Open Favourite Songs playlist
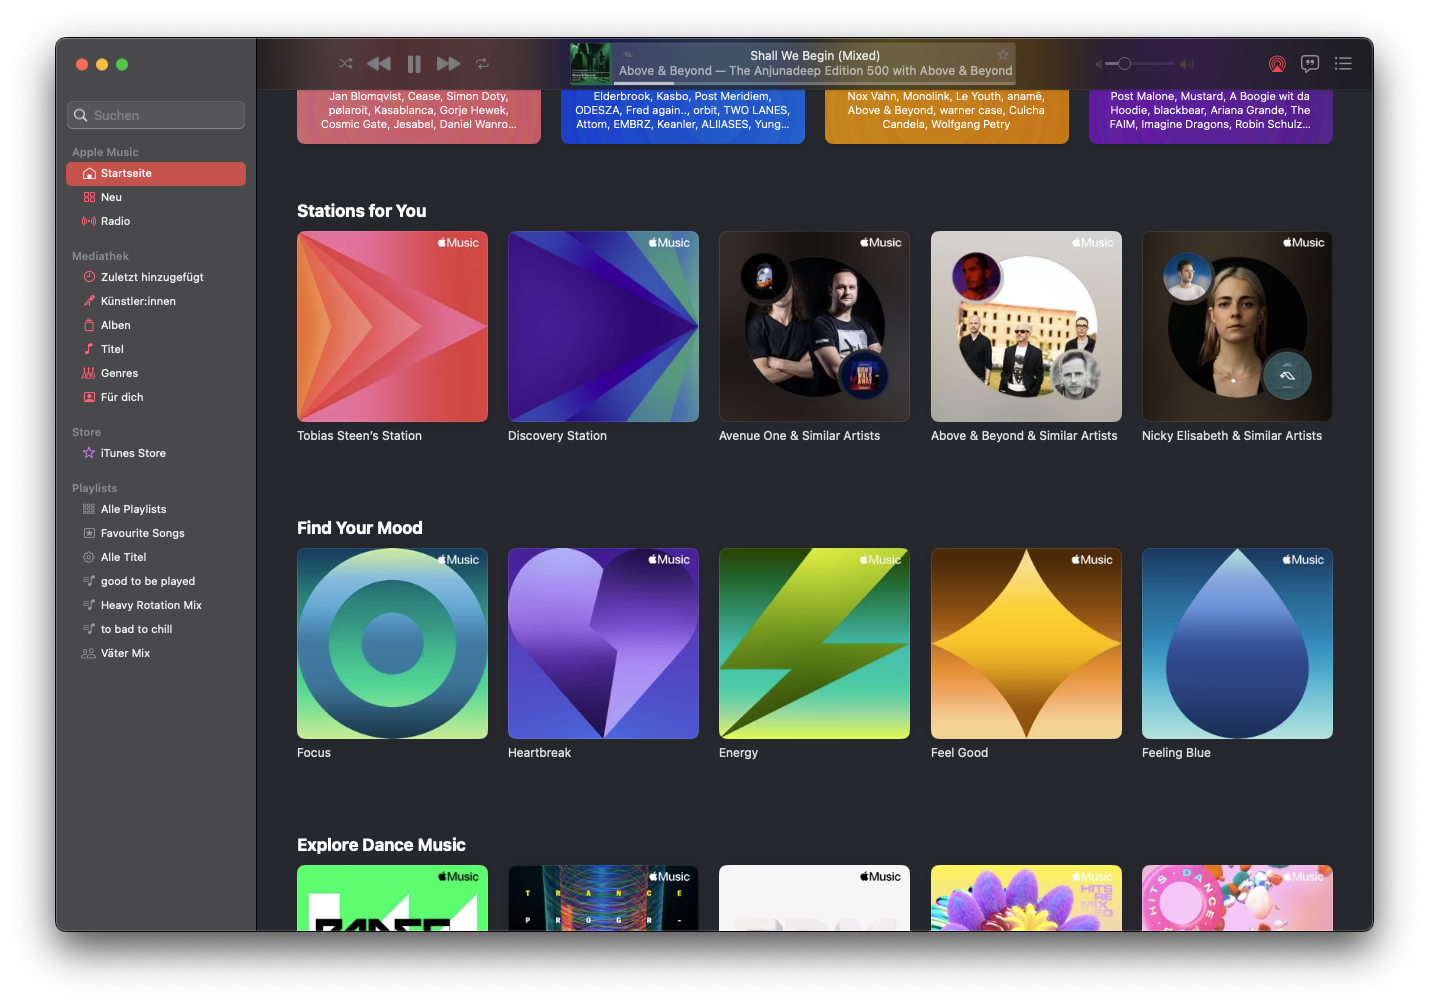1429x1005 pixels. [x=142, y=533]
